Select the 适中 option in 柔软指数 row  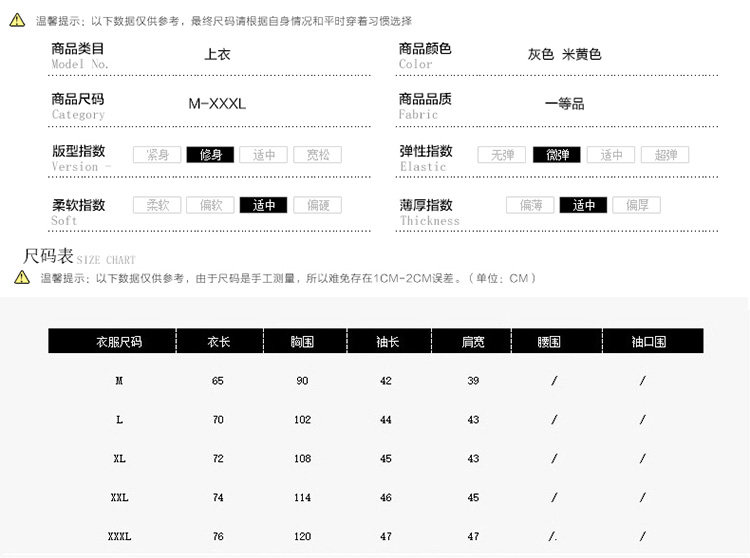tap(264, 205)
